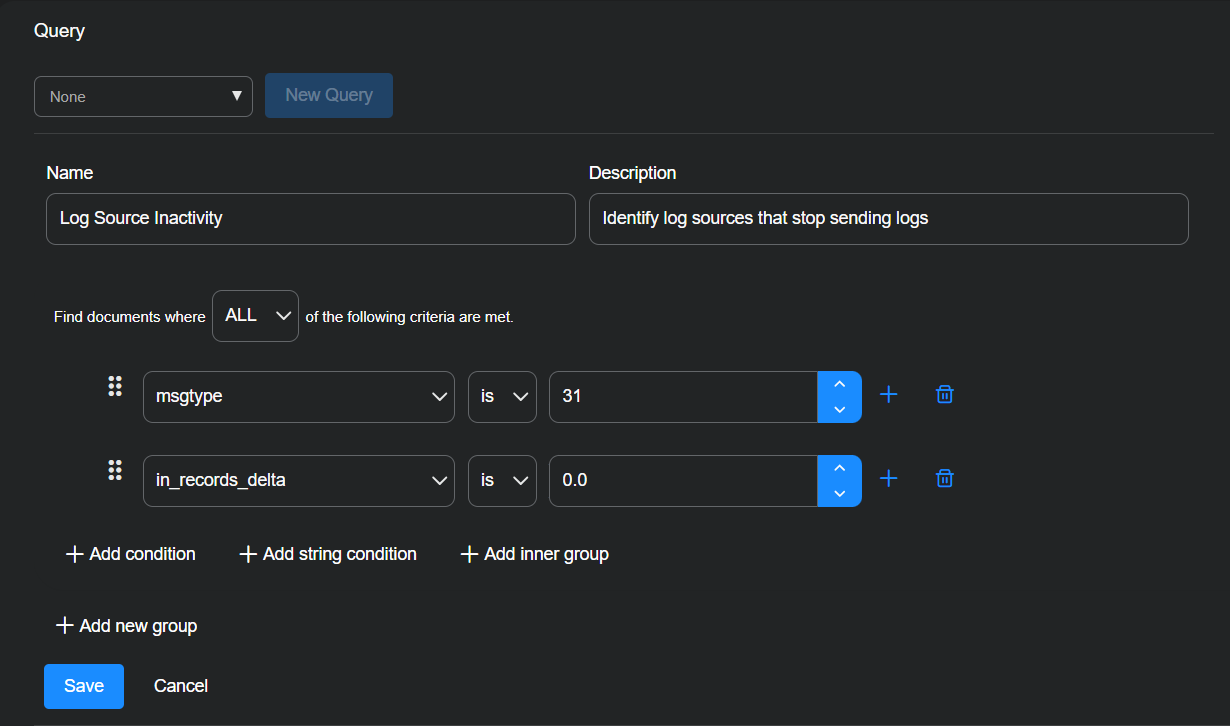Open the ALL match criteria dropdown
Viewport: 1230px width, 726px height.
[255, 315]
